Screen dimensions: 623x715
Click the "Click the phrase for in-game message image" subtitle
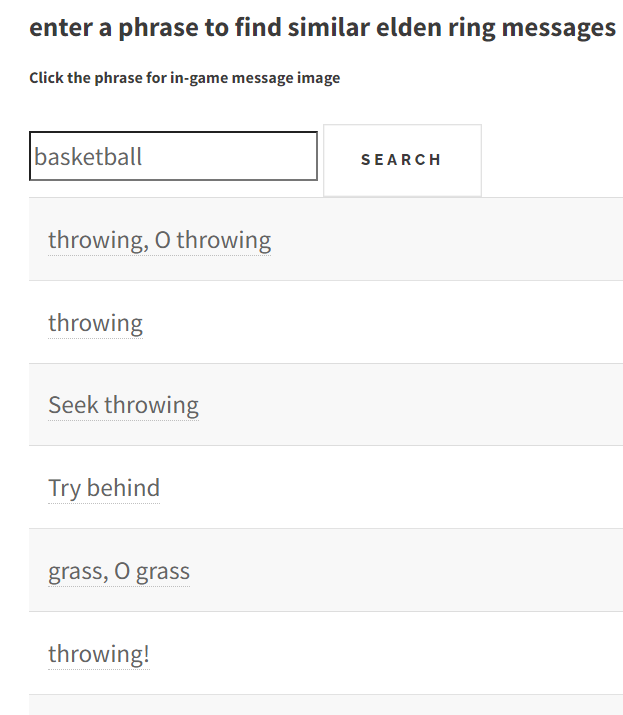pos(185,78)
